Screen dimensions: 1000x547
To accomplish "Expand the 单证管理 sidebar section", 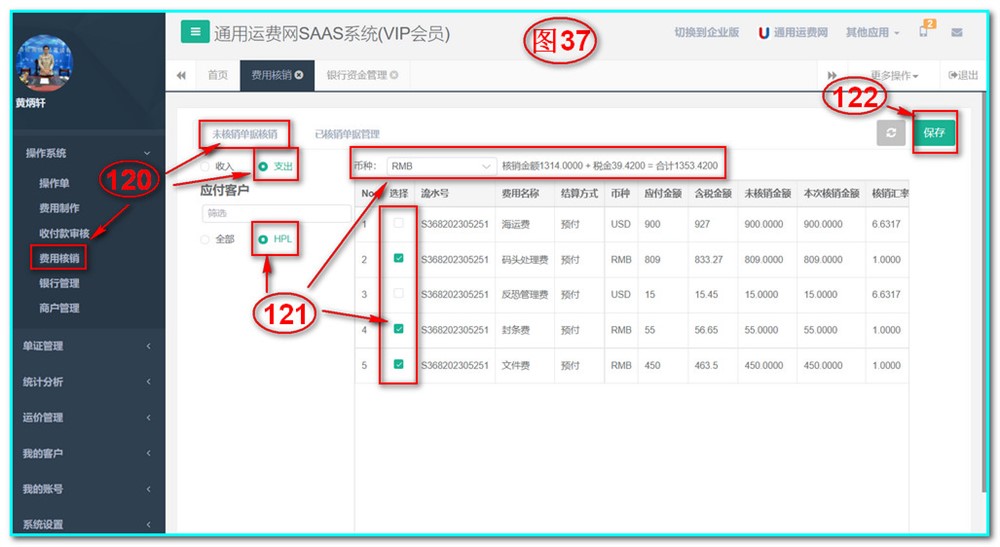I will [88, 346].
